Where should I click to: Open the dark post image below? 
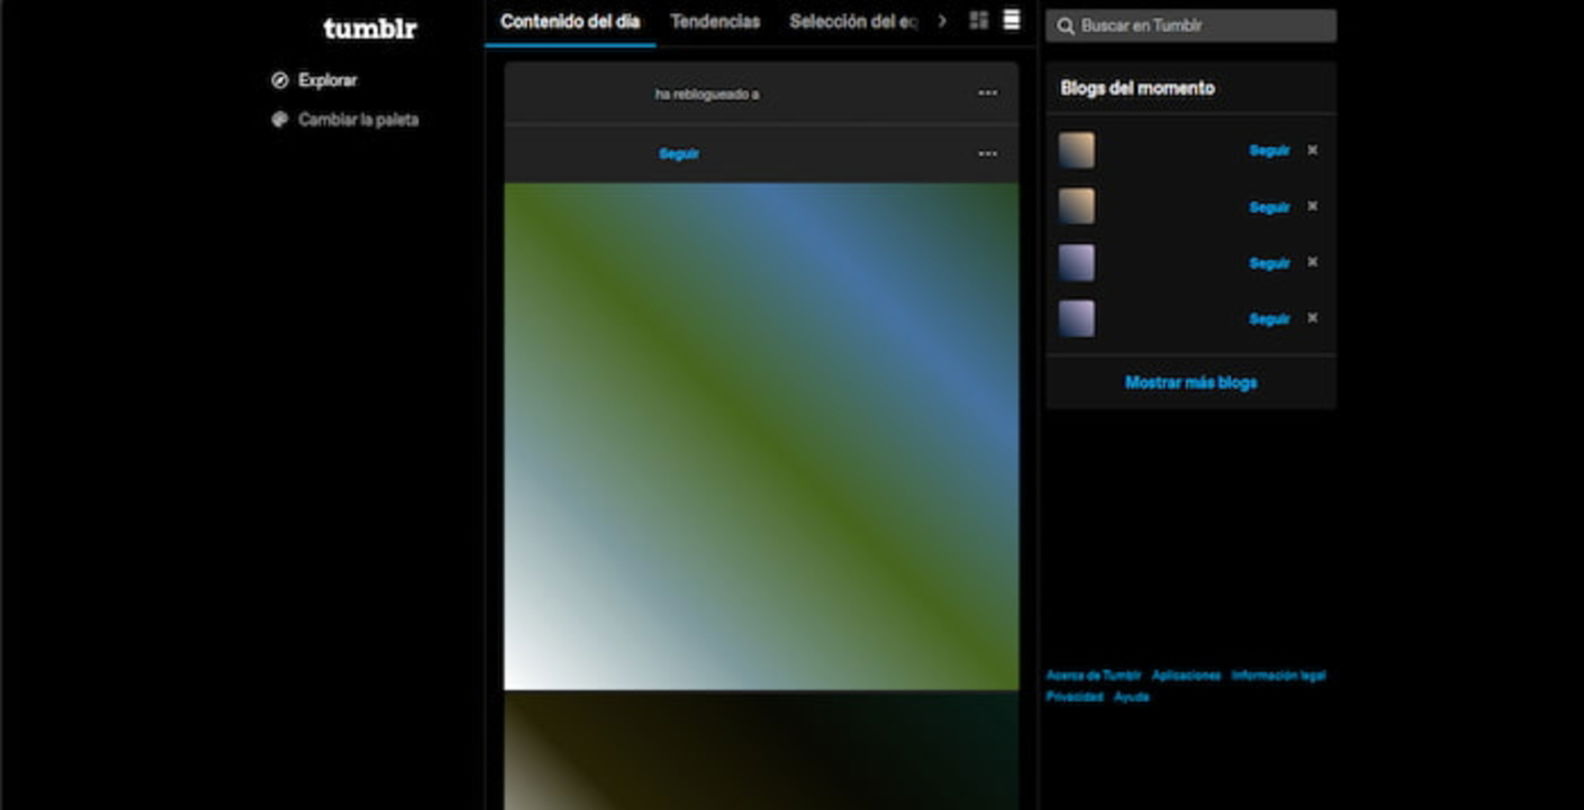coord(761,750)
